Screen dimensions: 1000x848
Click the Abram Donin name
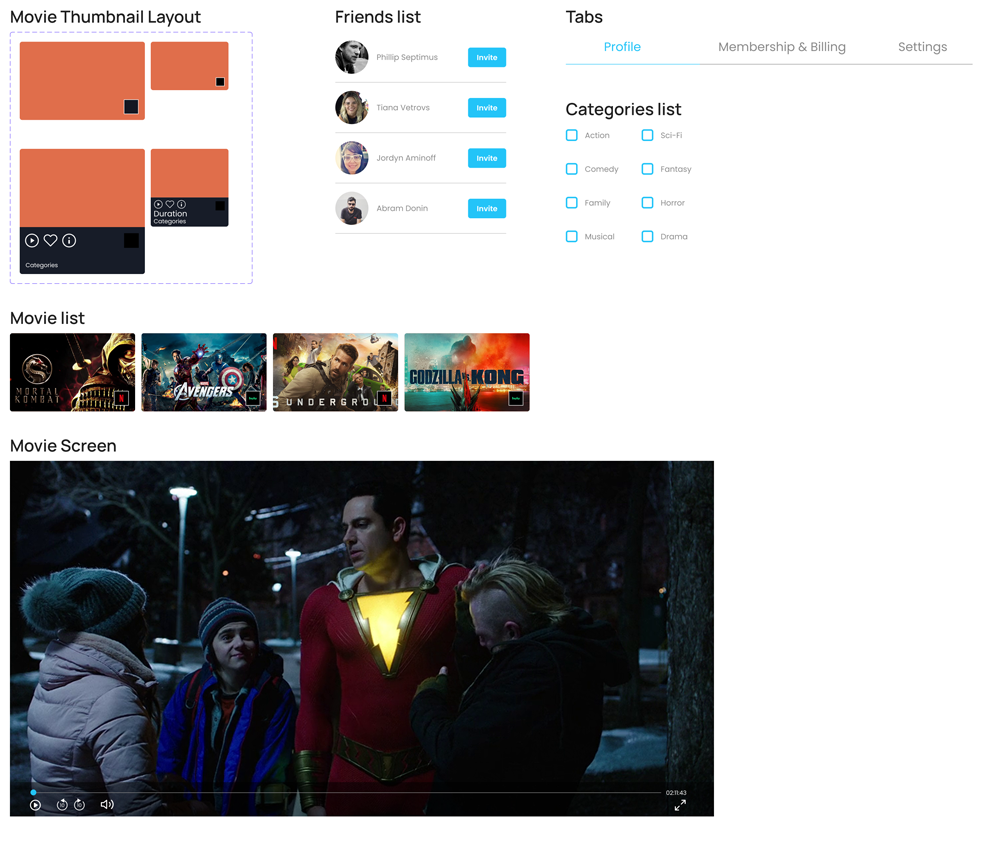pyautogui.click(x=402, y=208)
